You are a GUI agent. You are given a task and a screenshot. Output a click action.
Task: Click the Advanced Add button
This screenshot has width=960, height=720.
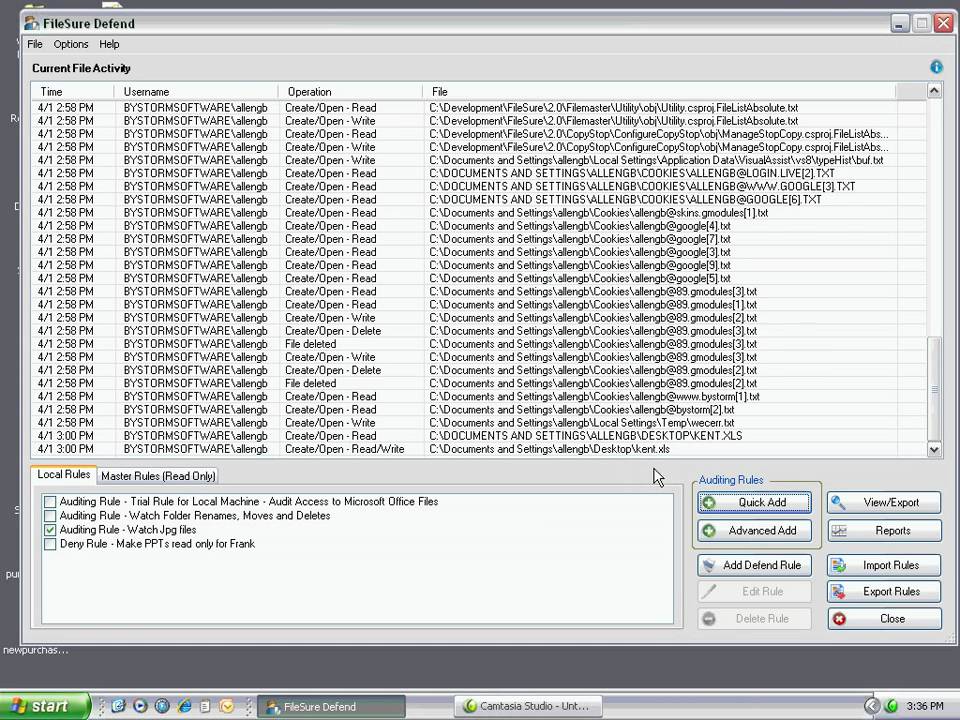[754, 531]
